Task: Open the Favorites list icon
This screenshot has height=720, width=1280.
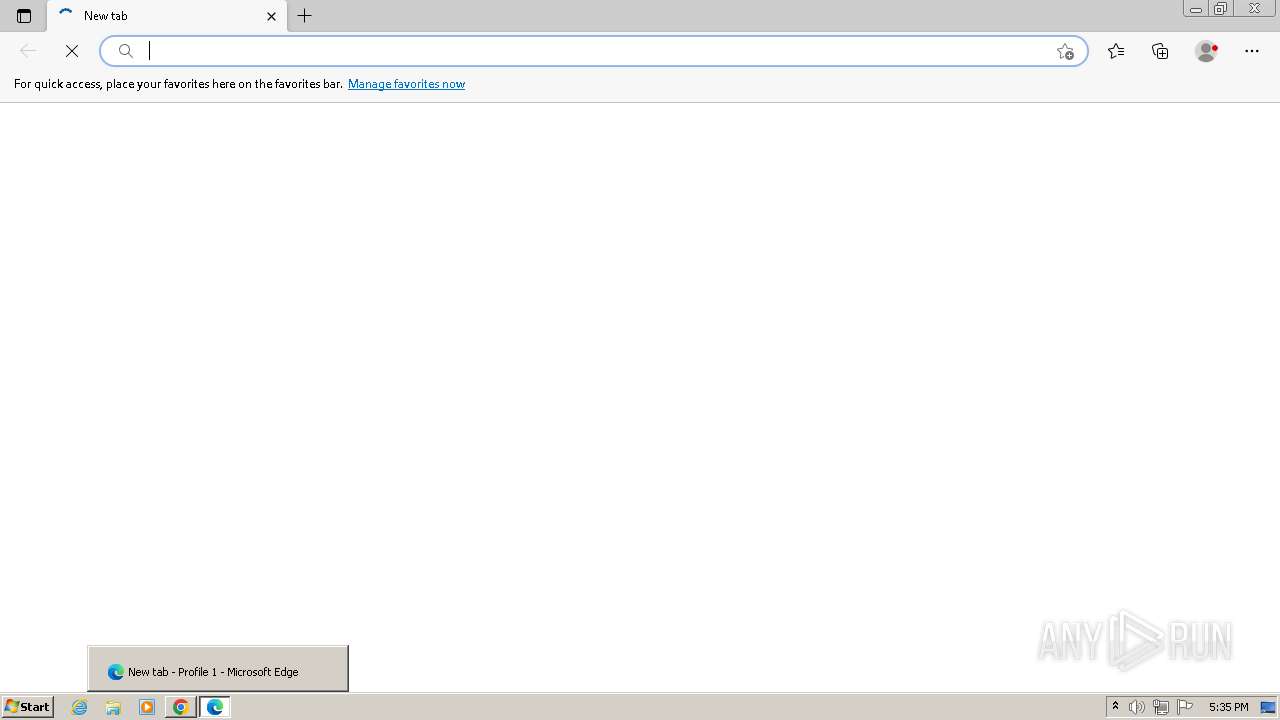Action: point(1116,51)
